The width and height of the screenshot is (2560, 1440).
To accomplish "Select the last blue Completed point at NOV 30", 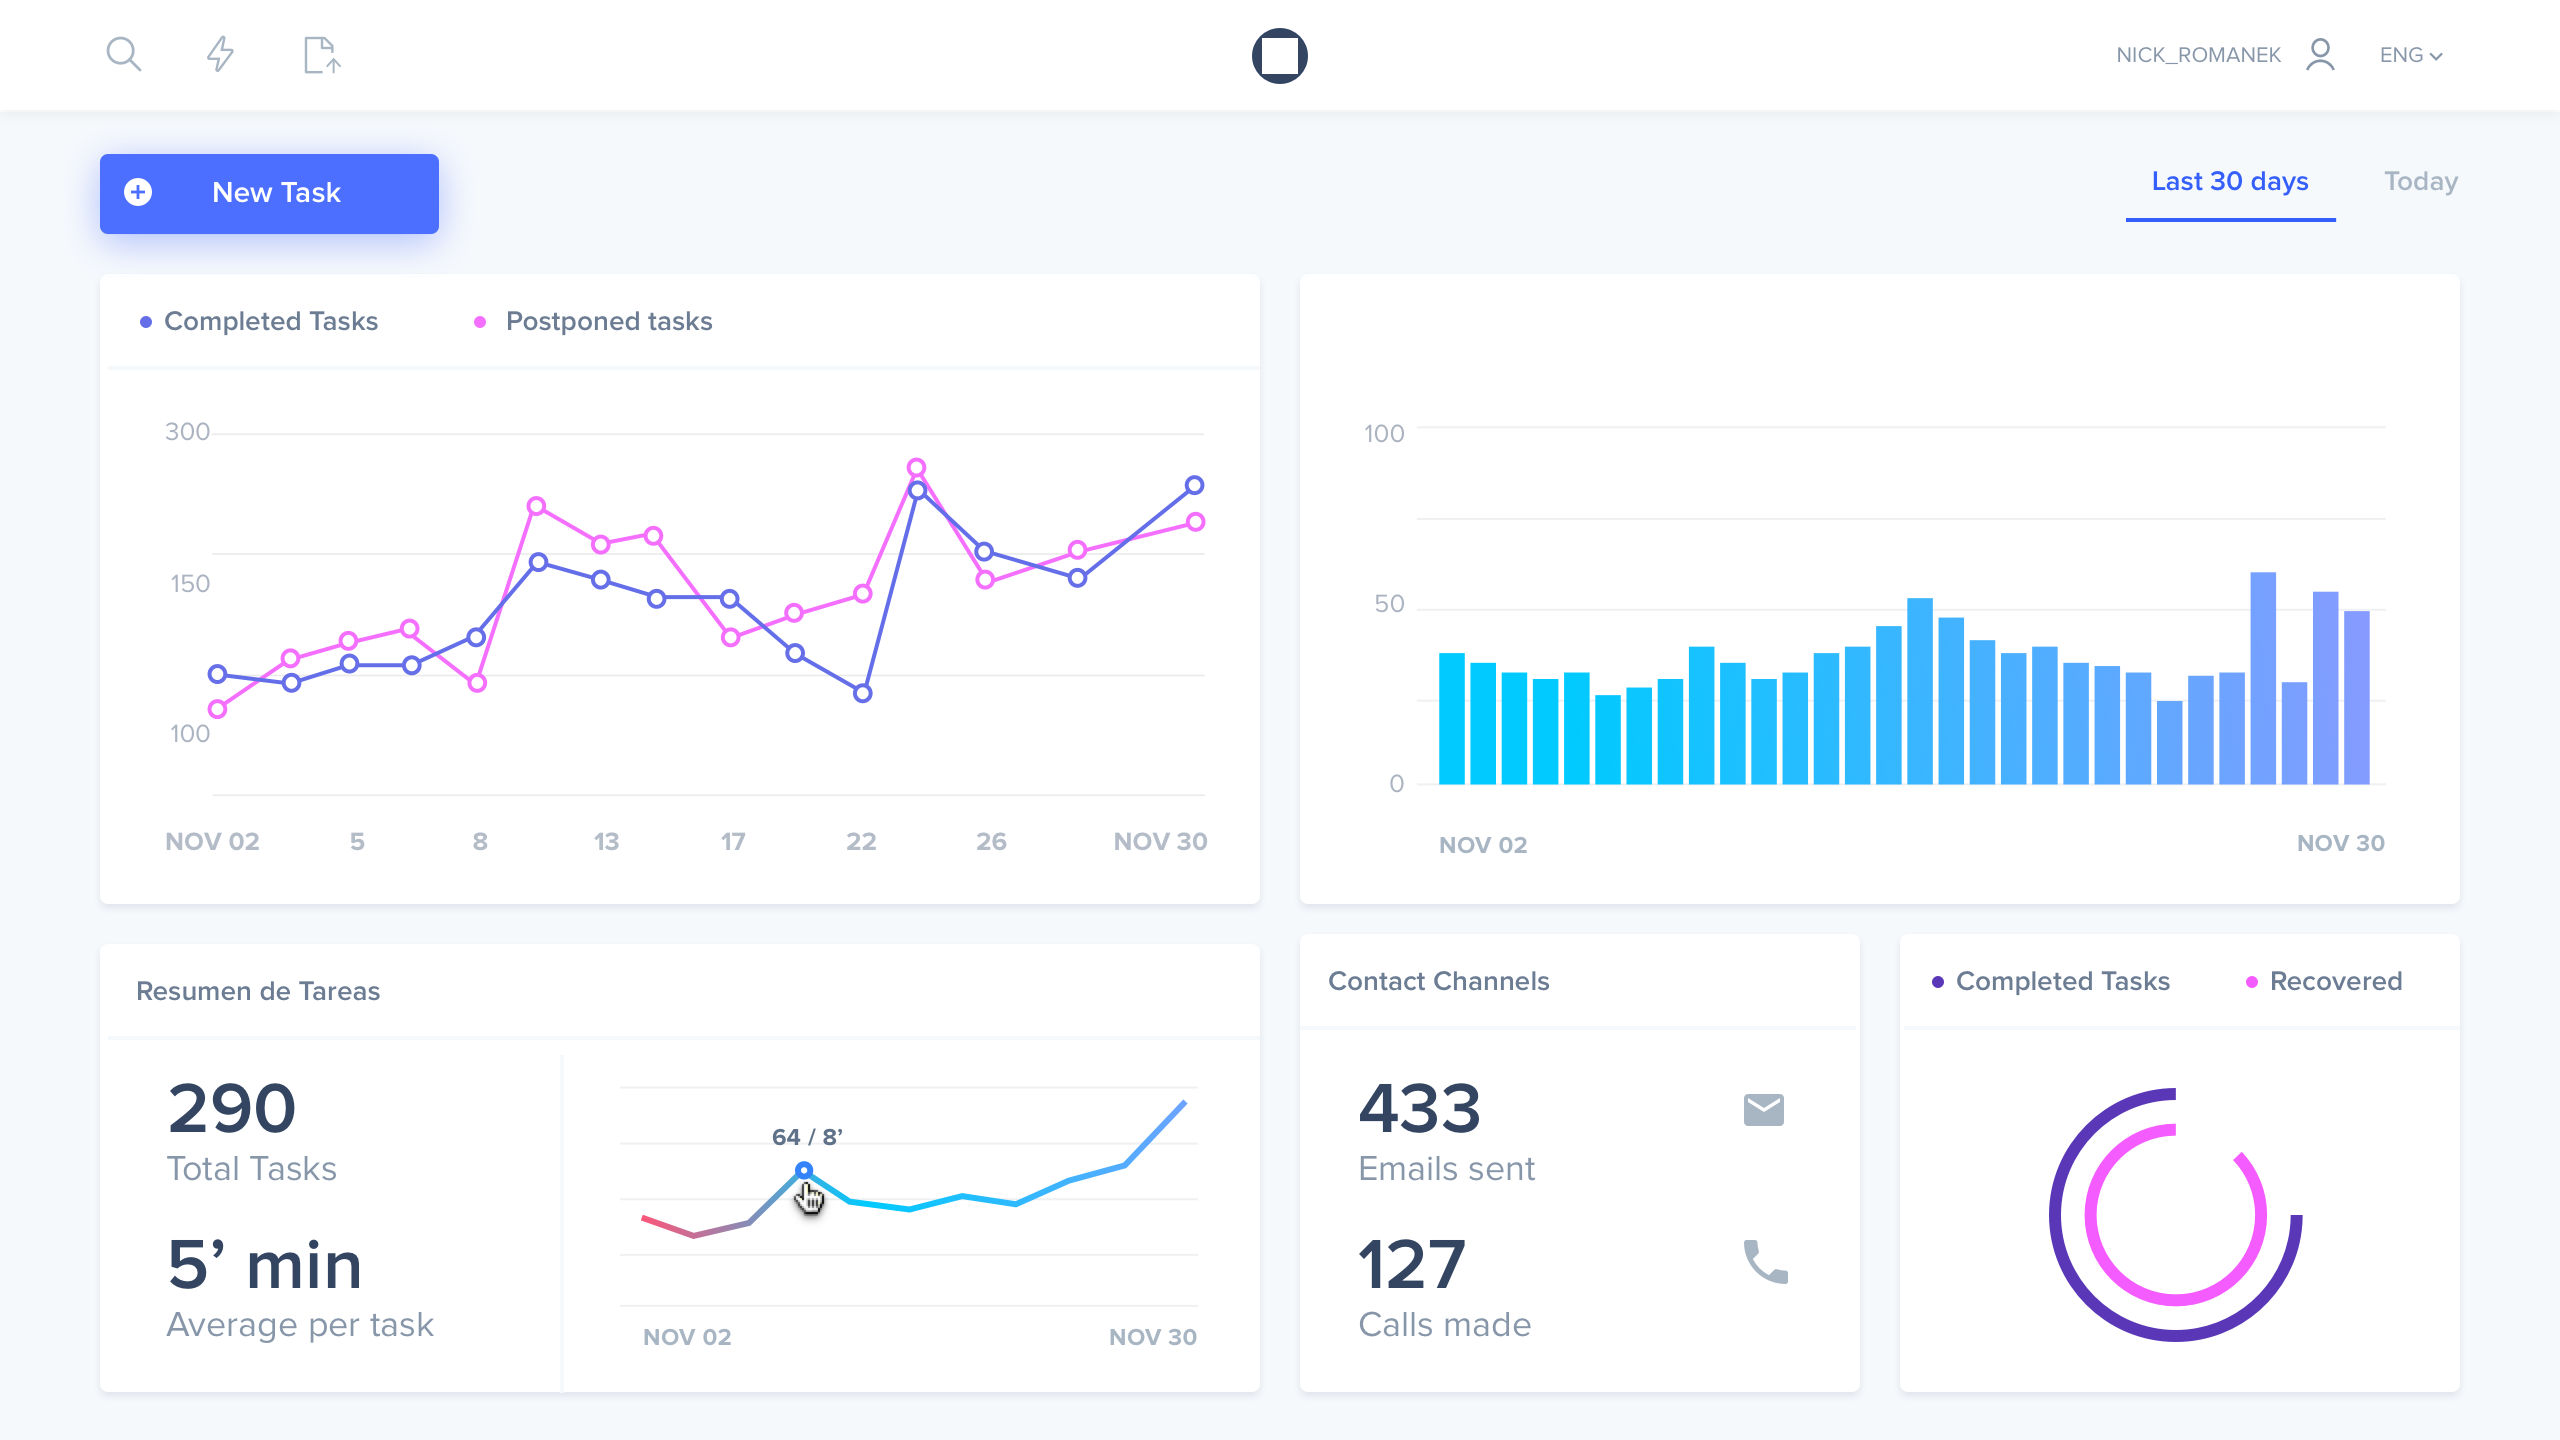I will tap(1194, 485).
